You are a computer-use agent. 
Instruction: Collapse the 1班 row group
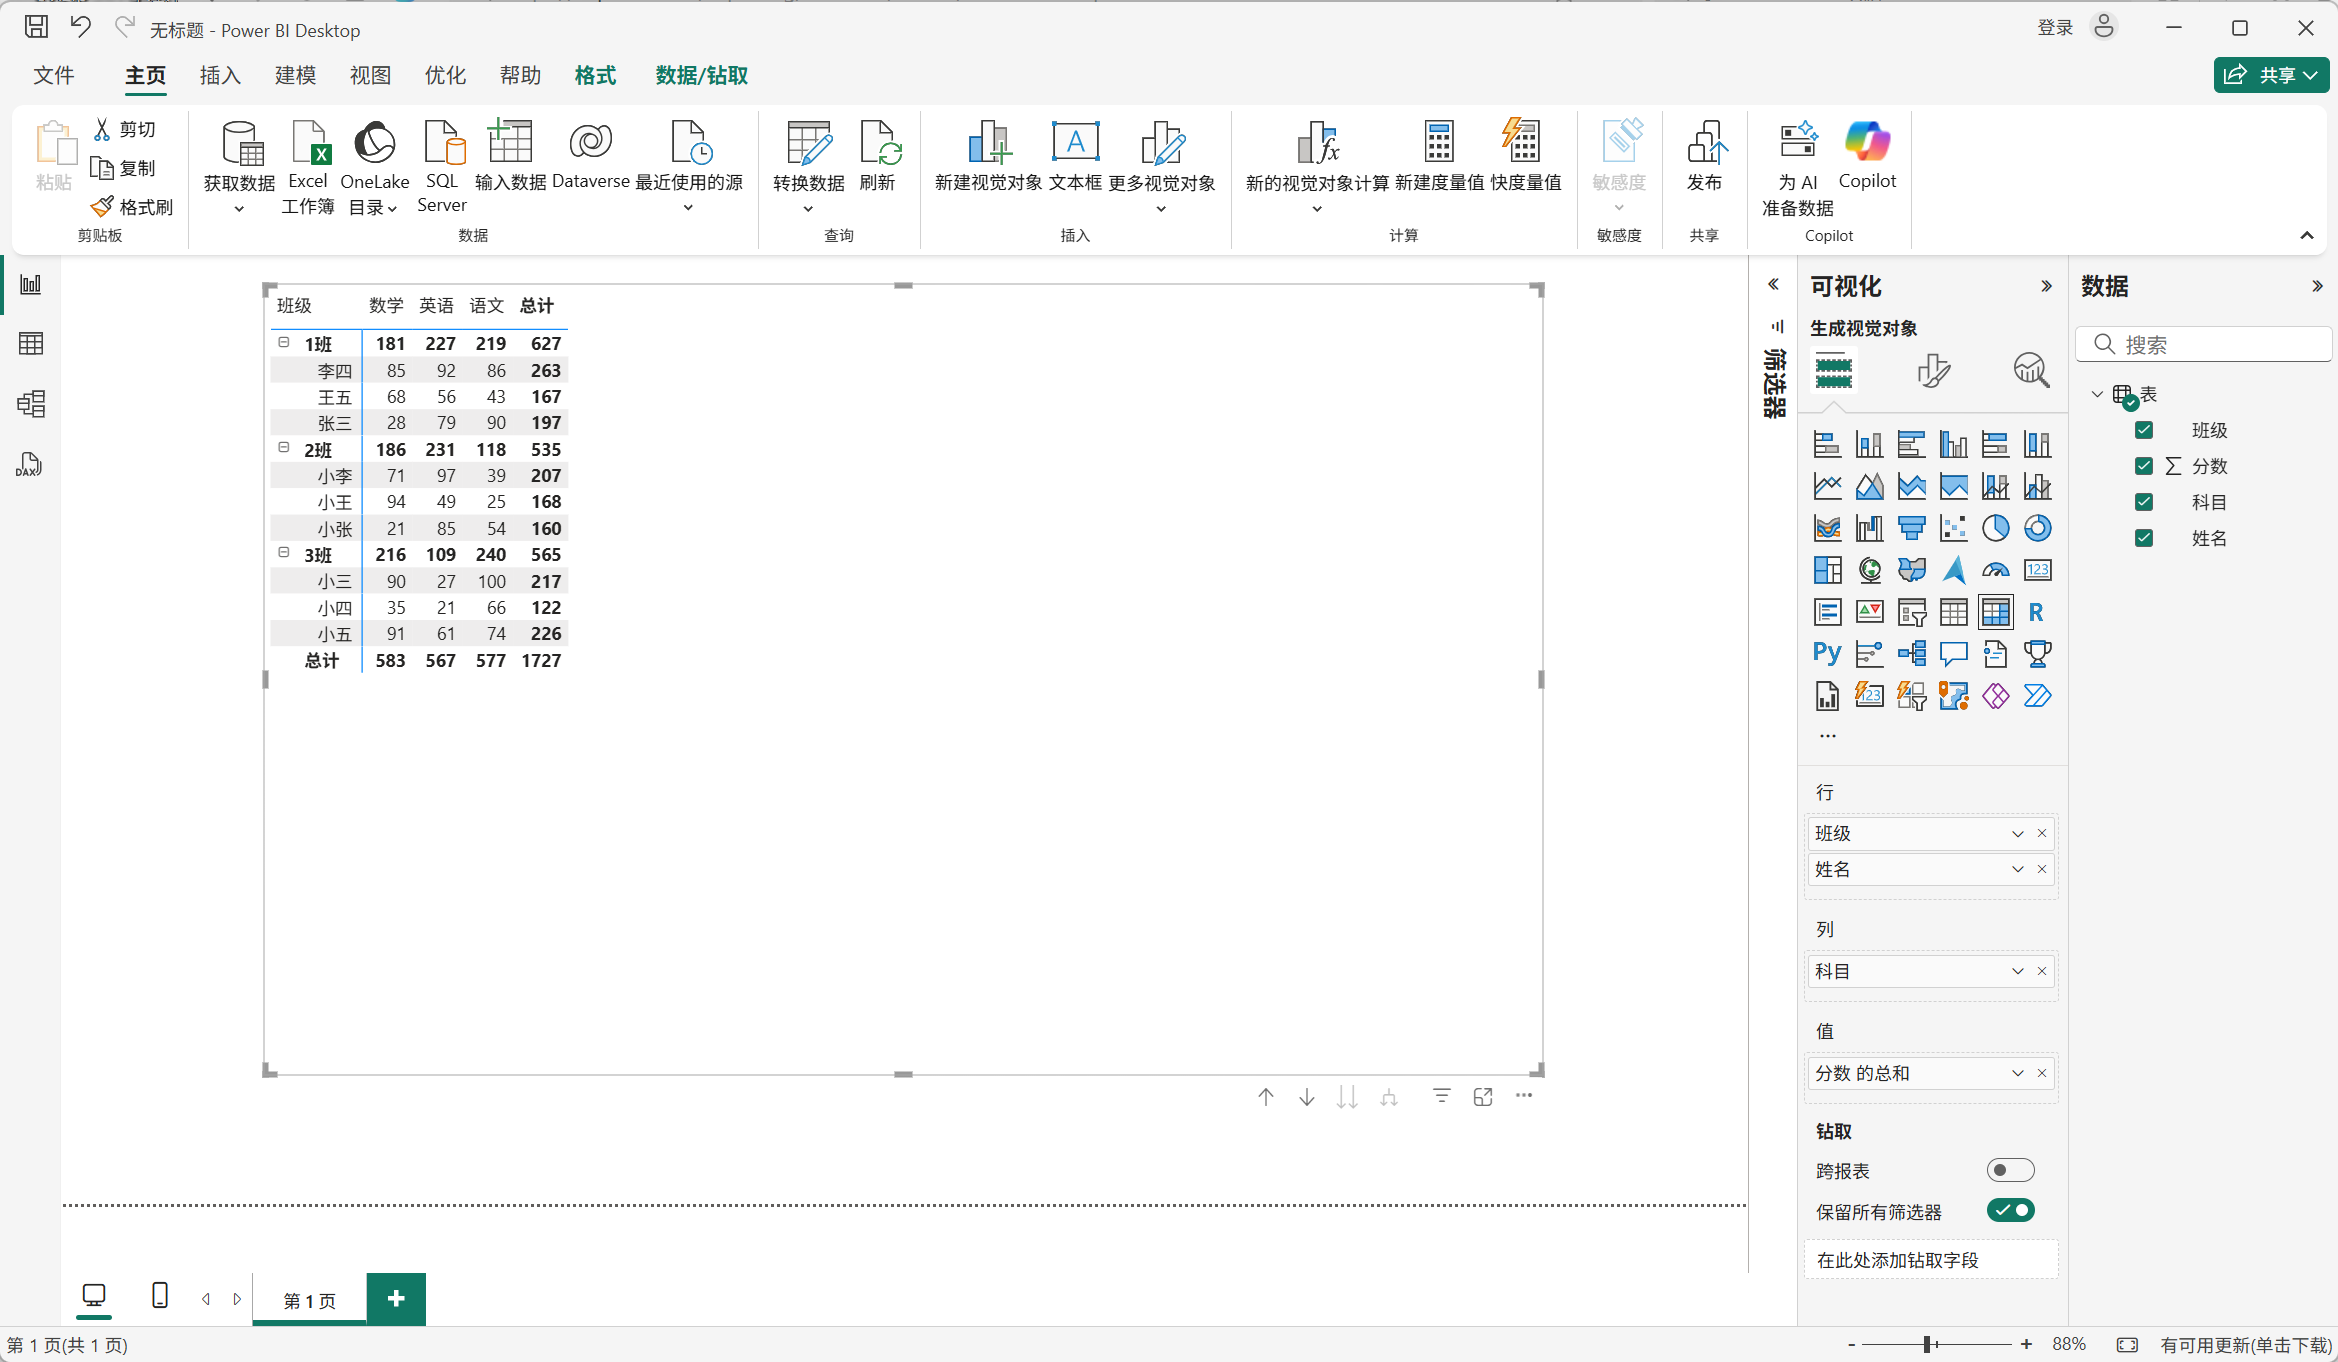pos(284,343)
